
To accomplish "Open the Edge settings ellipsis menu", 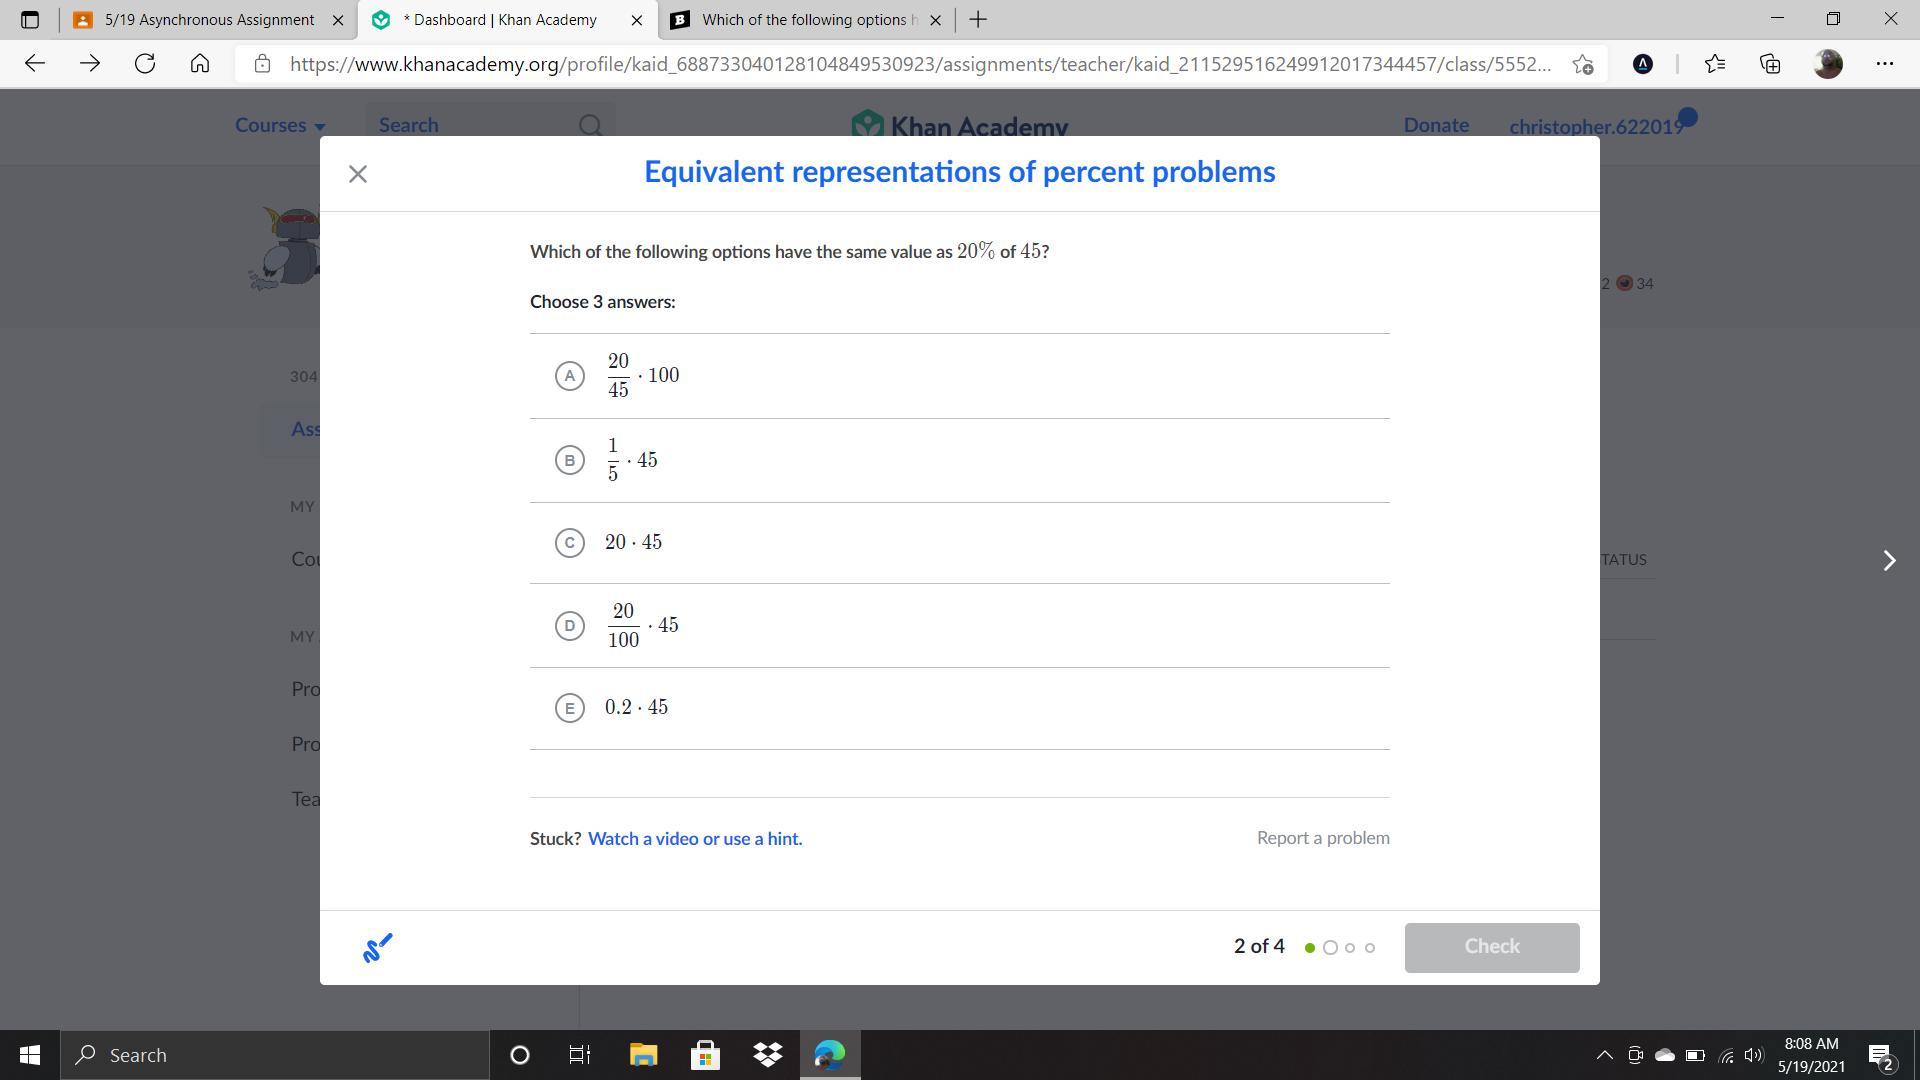I will point(1885,64).
